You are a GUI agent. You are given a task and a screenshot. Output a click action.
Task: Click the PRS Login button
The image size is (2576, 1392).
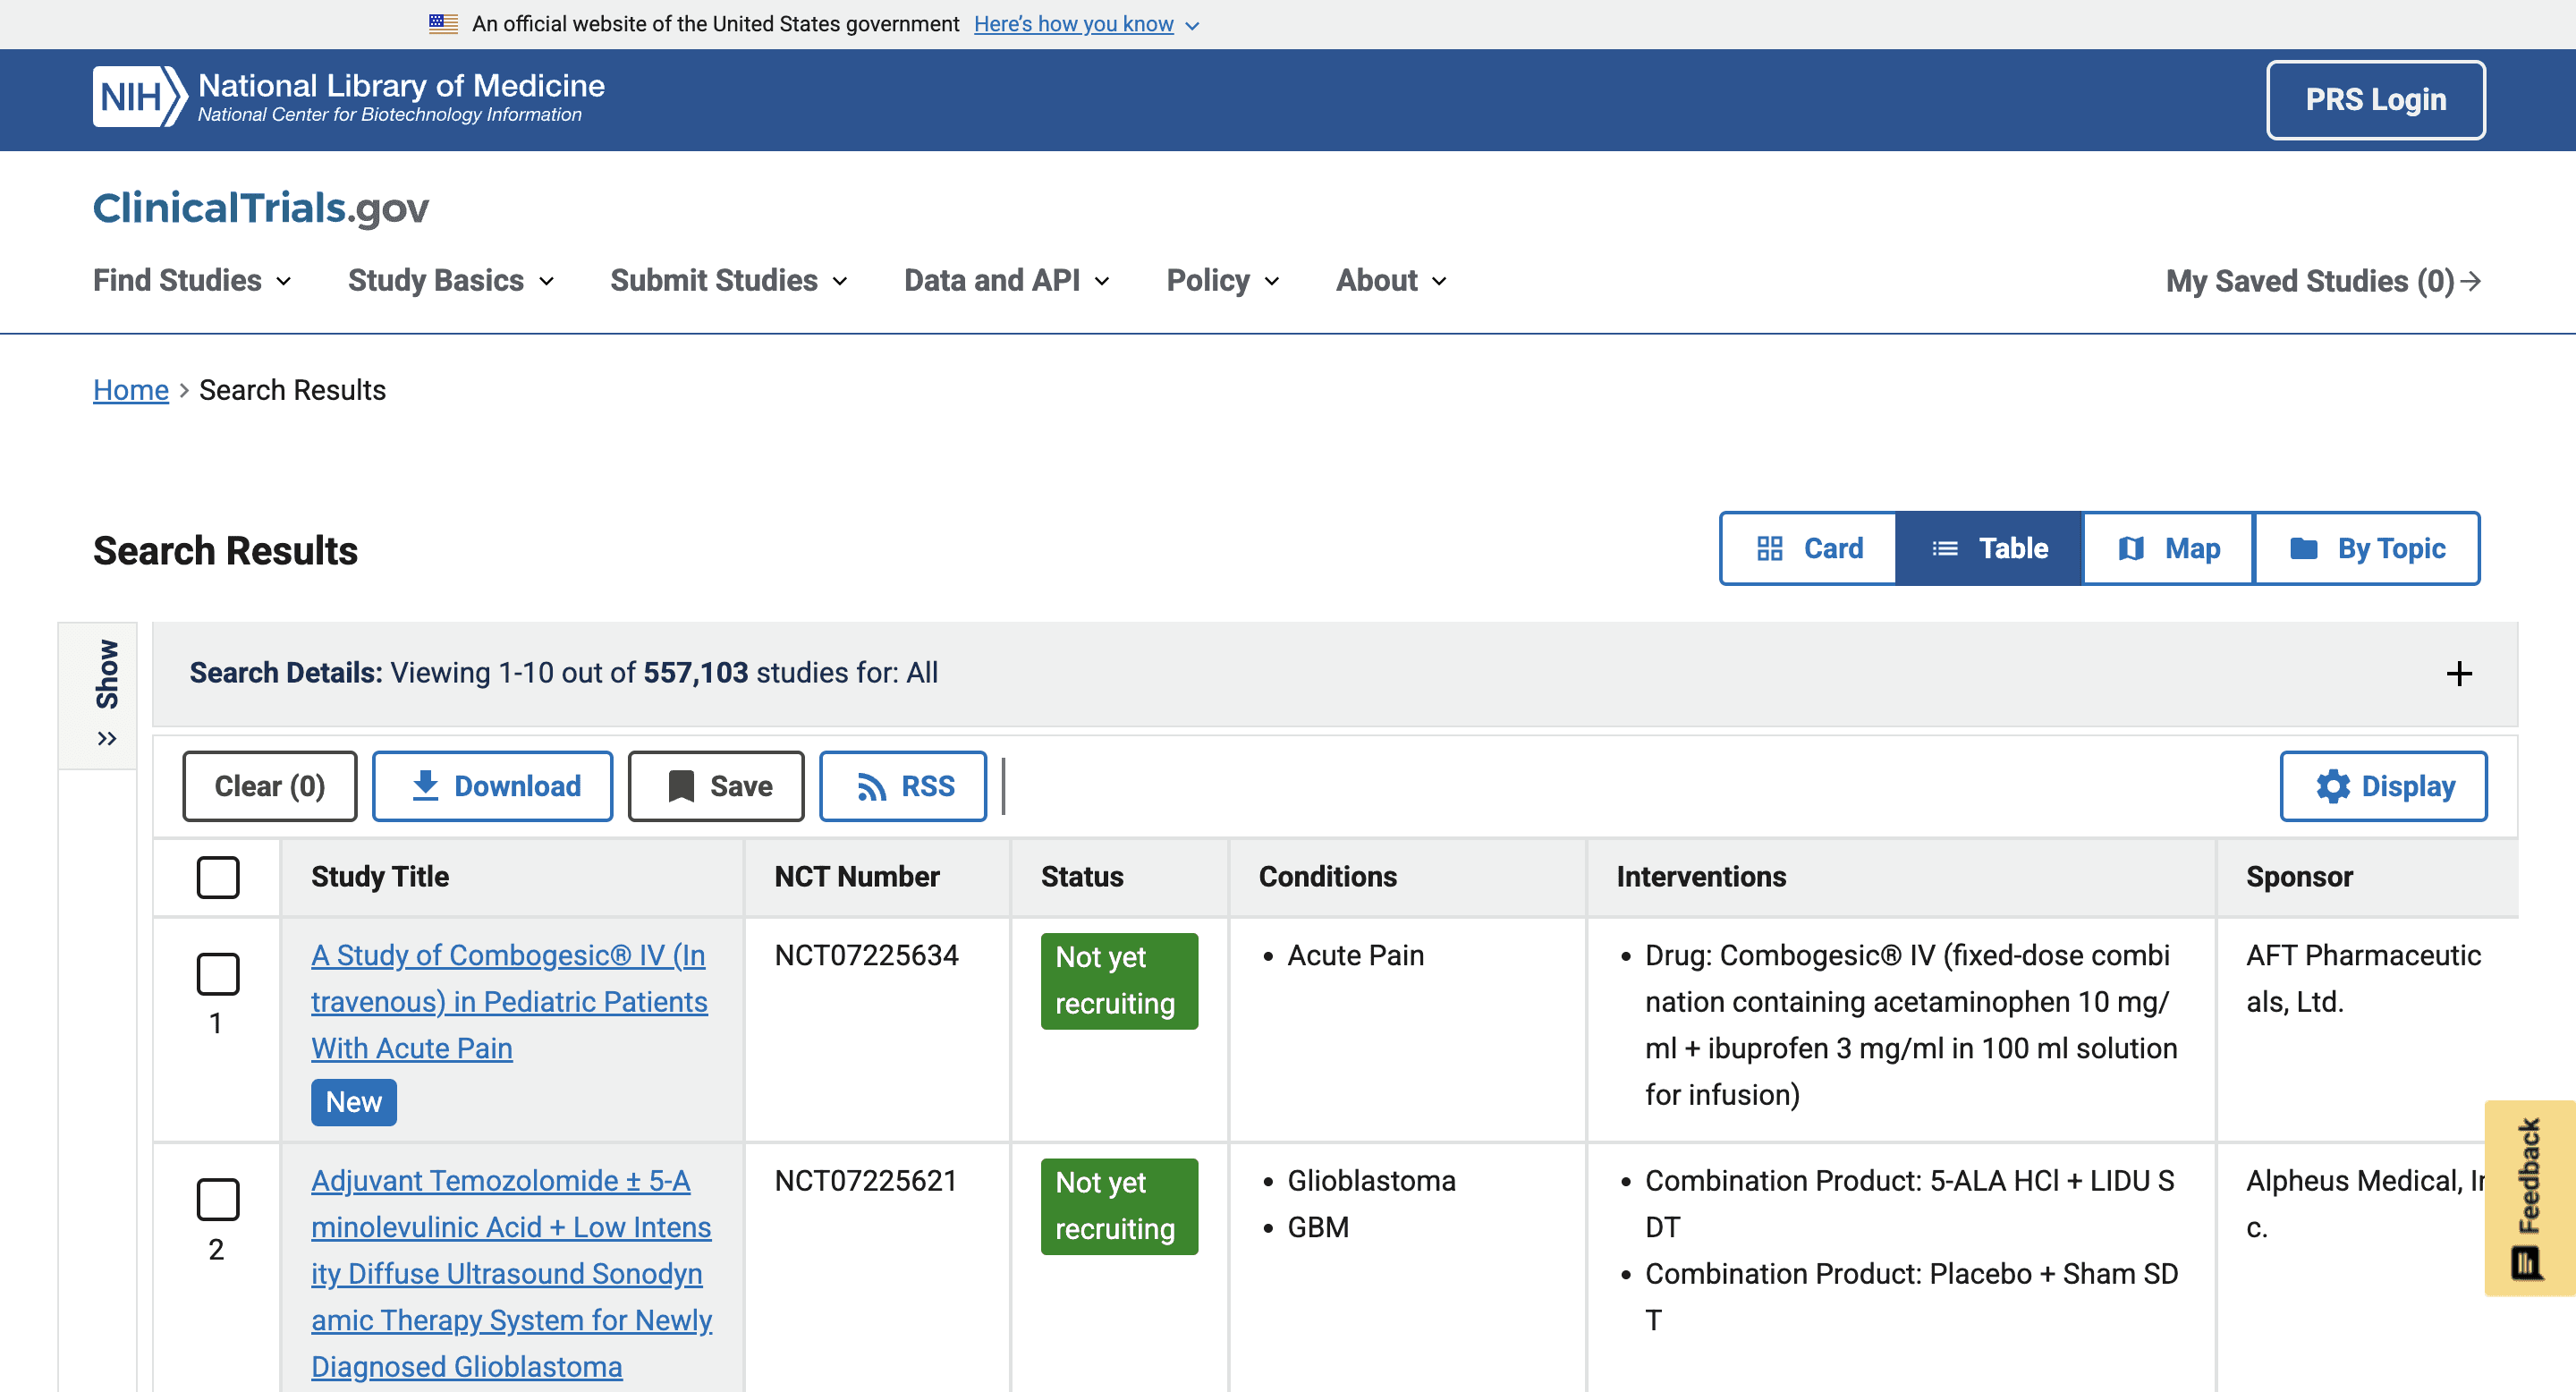click(2375, 99)
